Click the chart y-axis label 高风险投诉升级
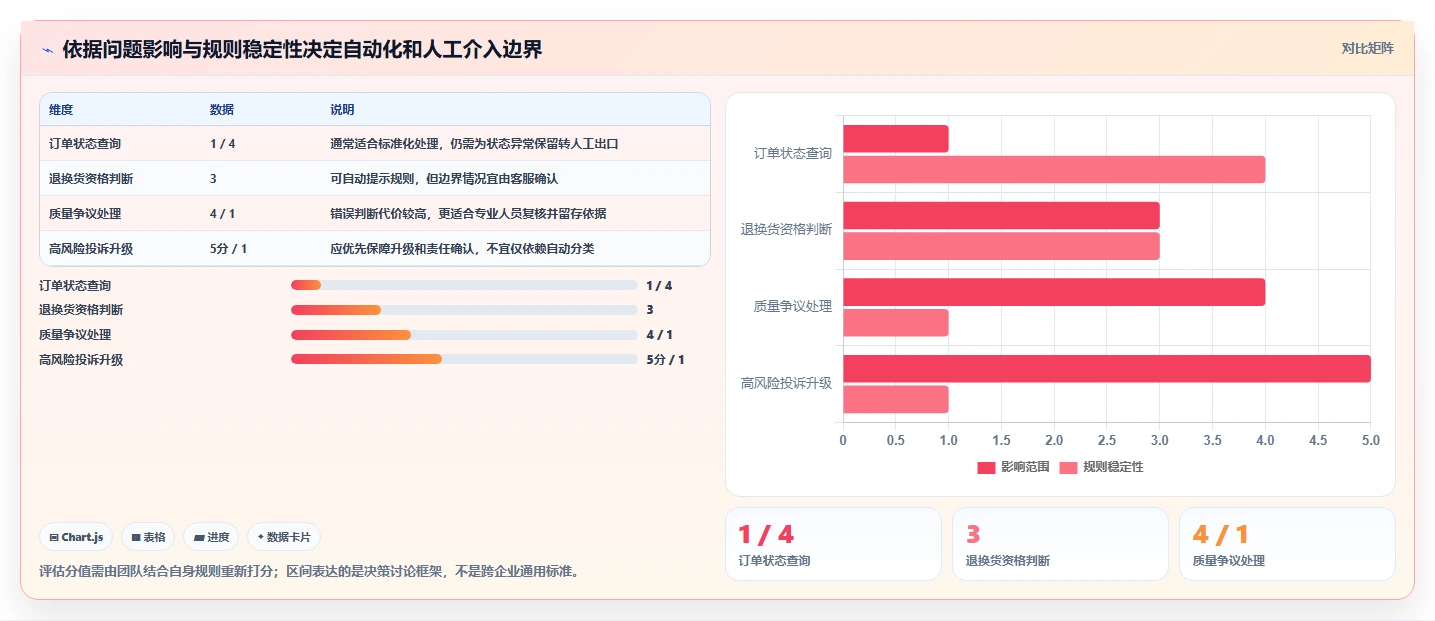 point(786,383)
